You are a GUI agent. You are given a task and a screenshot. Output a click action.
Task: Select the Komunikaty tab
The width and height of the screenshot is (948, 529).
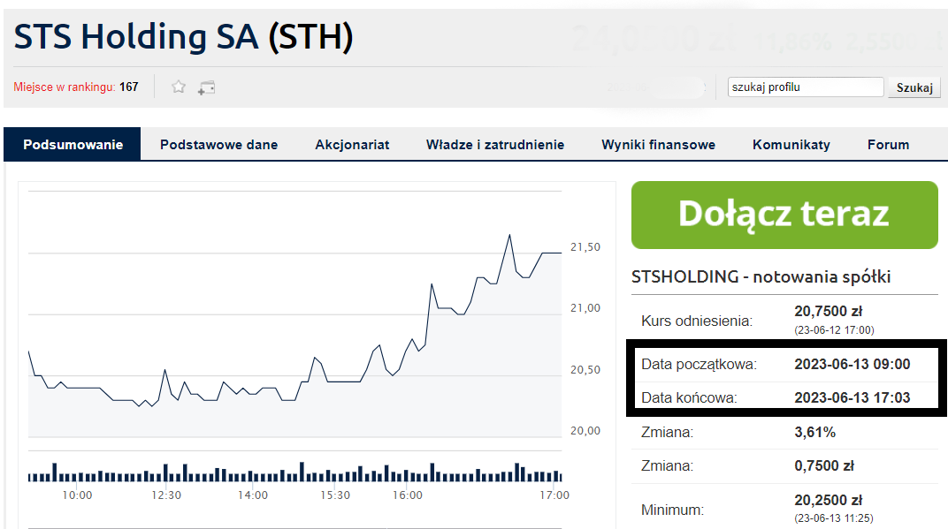(791, 144)
